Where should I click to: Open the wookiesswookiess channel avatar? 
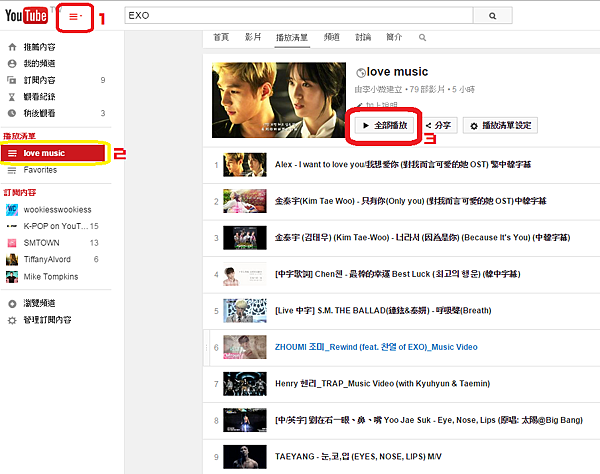tap(12, 210)
